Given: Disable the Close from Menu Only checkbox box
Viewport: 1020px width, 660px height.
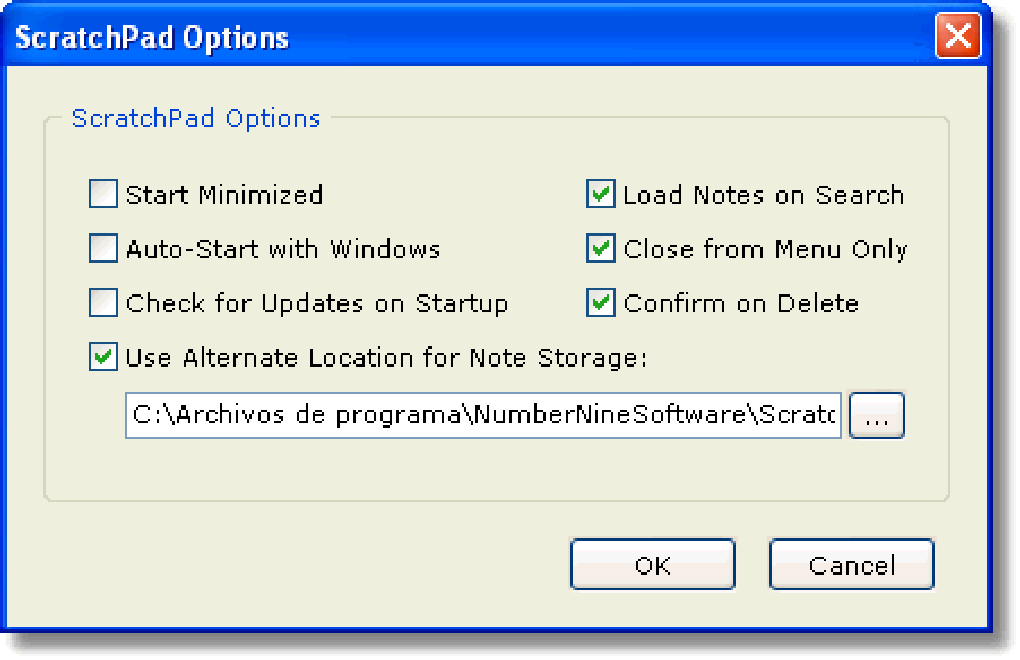Looking at the screenshot, I should click(x=600, y=248).
